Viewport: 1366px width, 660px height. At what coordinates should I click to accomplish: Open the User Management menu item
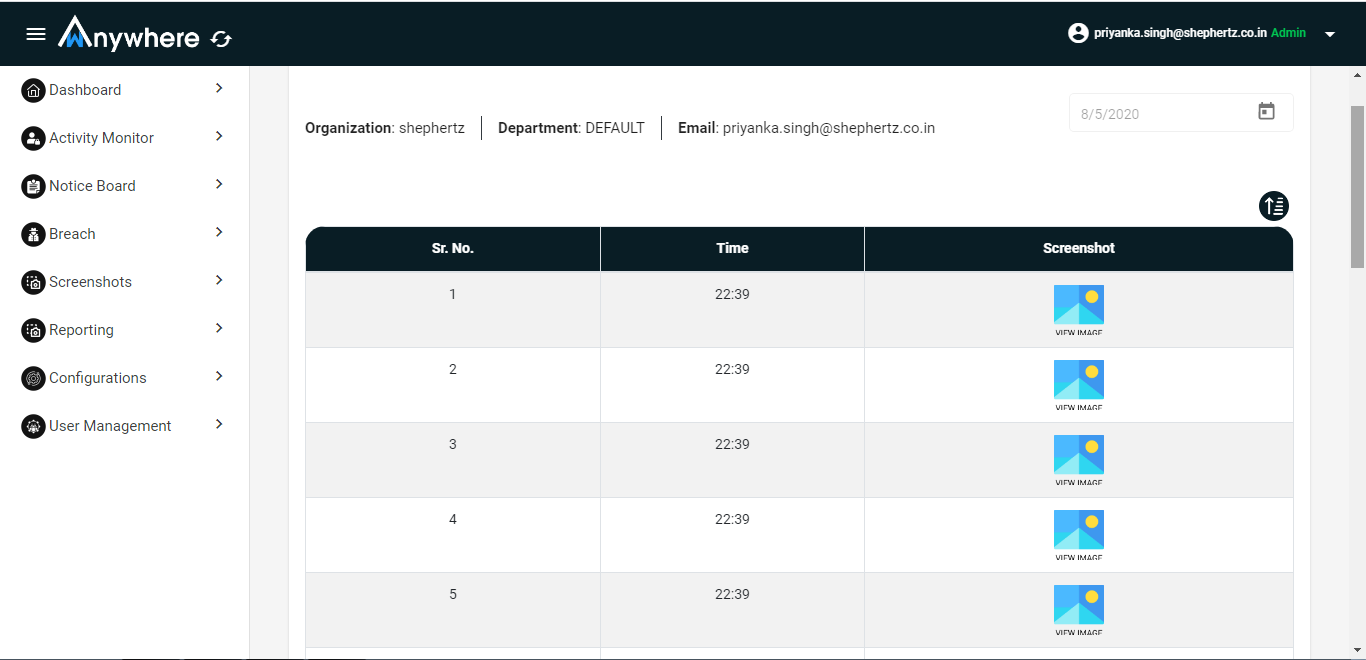[110, 426]
